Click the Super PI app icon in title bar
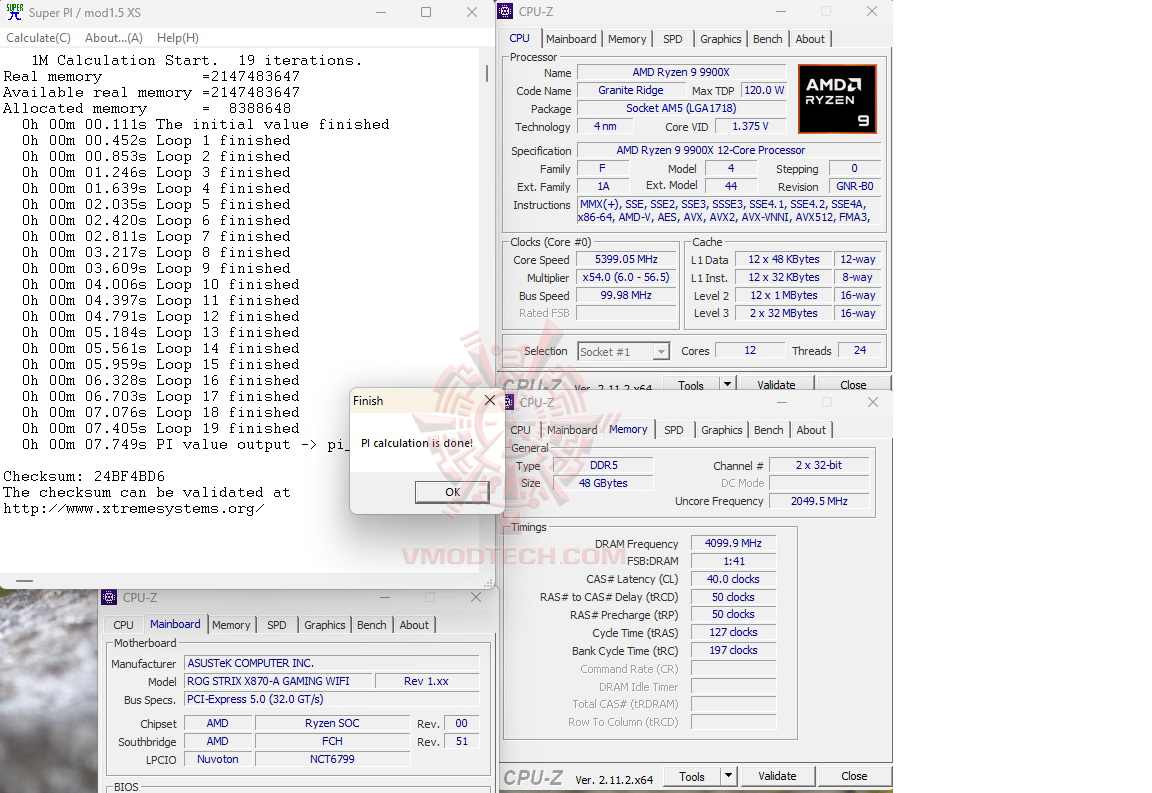Screen dimensions: 1152x793 [14, 12]
